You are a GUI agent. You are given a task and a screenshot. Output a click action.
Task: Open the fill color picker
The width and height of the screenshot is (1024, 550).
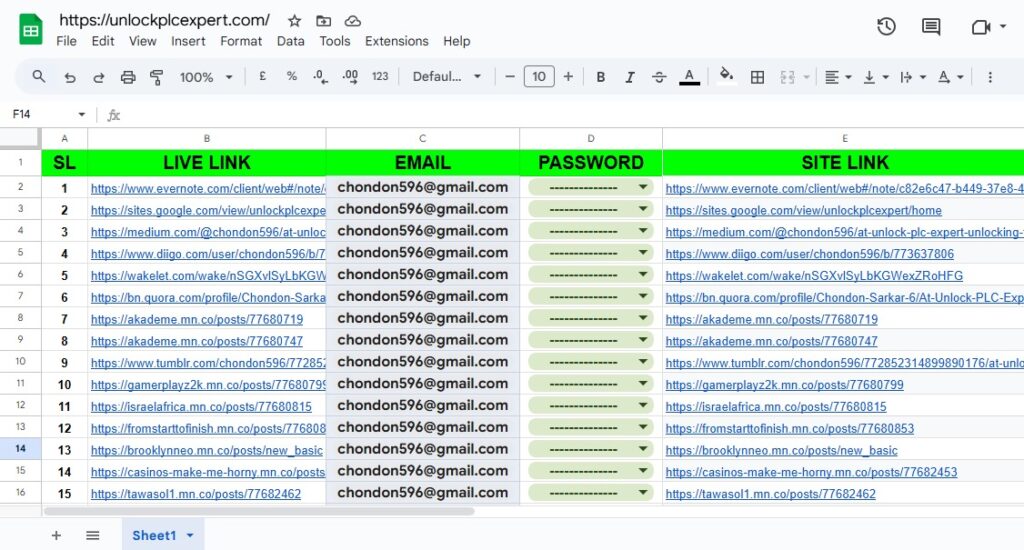point(726,76)
